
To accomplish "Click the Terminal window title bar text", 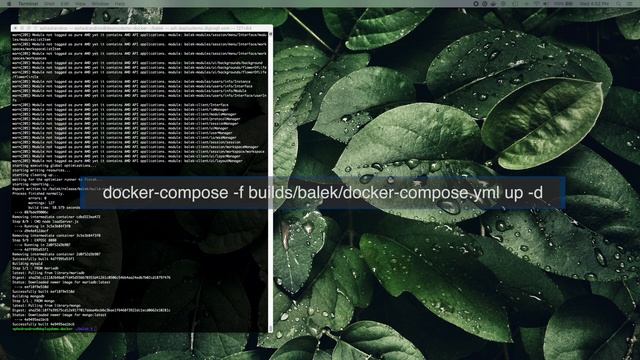I will (146, 28).
